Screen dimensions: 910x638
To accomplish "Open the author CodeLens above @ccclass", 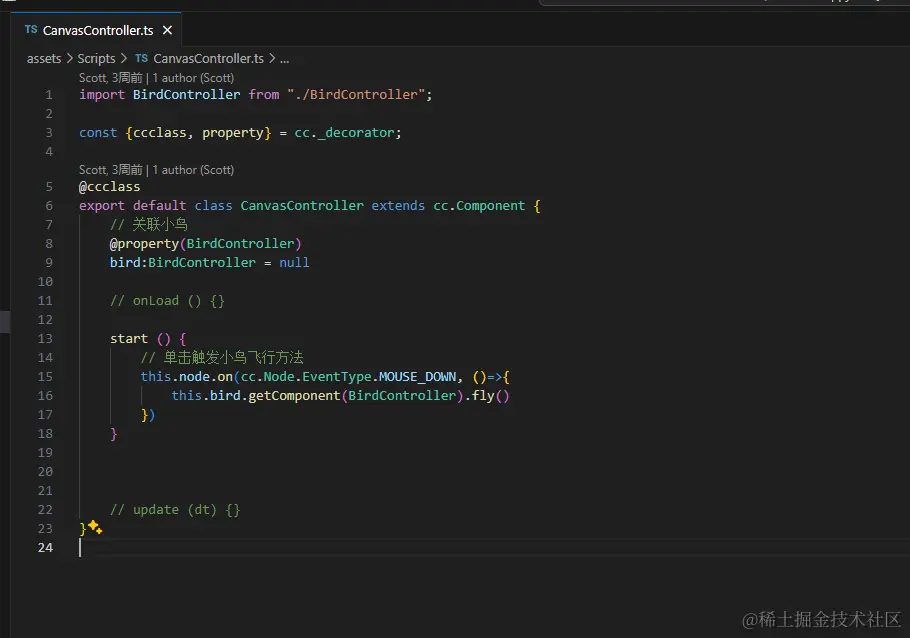I will [157, 170].
